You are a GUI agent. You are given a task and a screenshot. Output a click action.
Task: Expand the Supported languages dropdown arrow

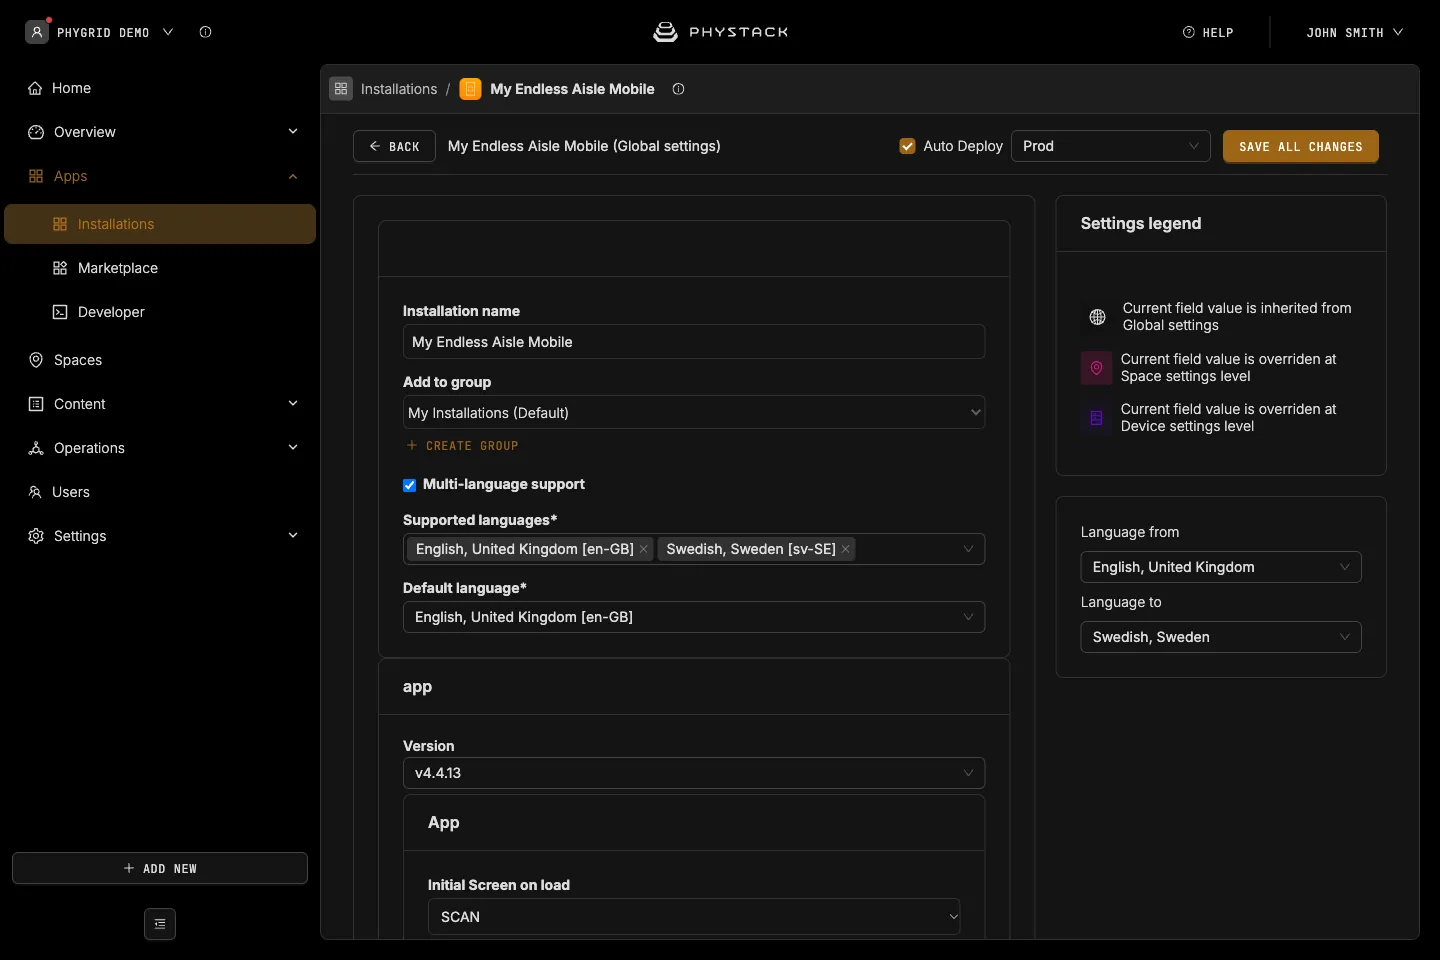(x=968, y=549)
